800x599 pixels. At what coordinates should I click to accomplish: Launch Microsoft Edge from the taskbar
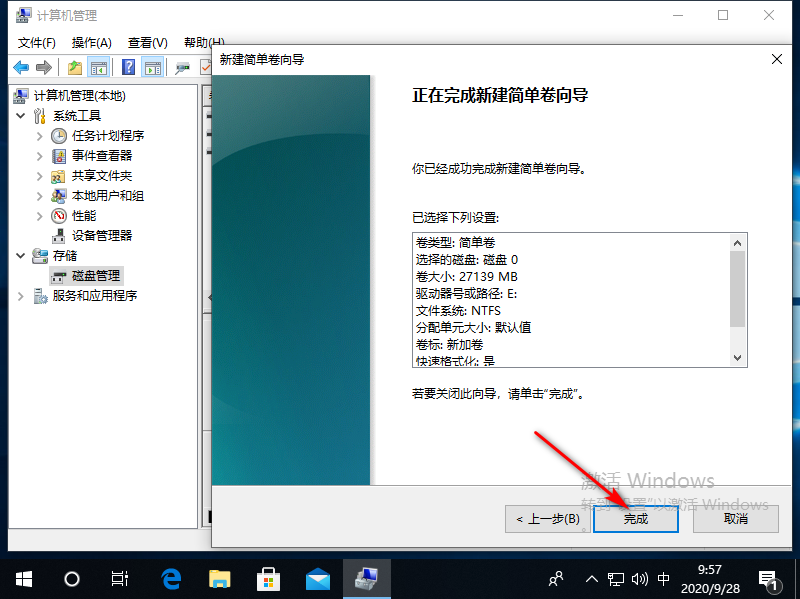tap(170, 578)
